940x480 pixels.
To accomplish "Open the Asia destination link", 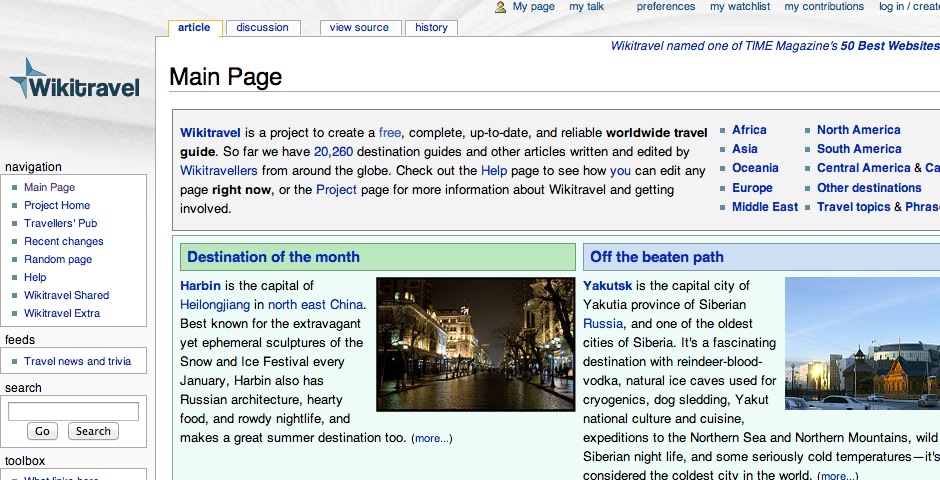I will tap(745, 149).
